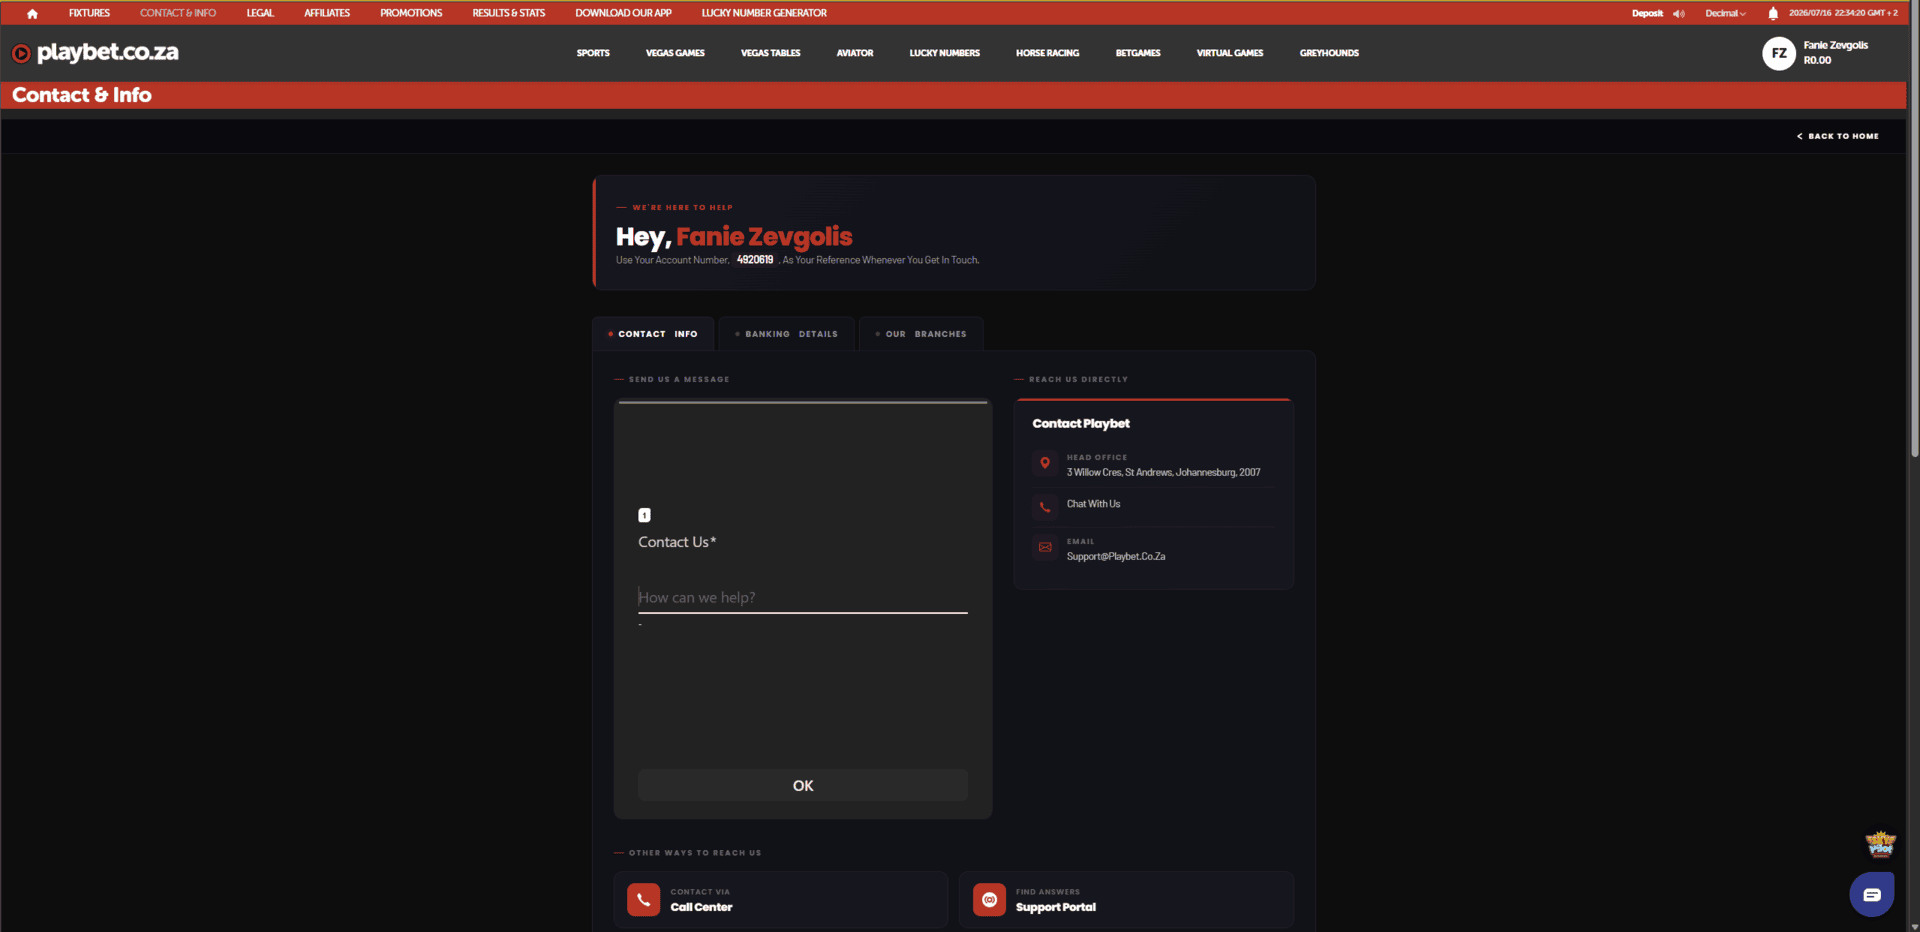Click the Support@Playbet.Co.Za email address
1920x932 pixels.
[1116, 556]
